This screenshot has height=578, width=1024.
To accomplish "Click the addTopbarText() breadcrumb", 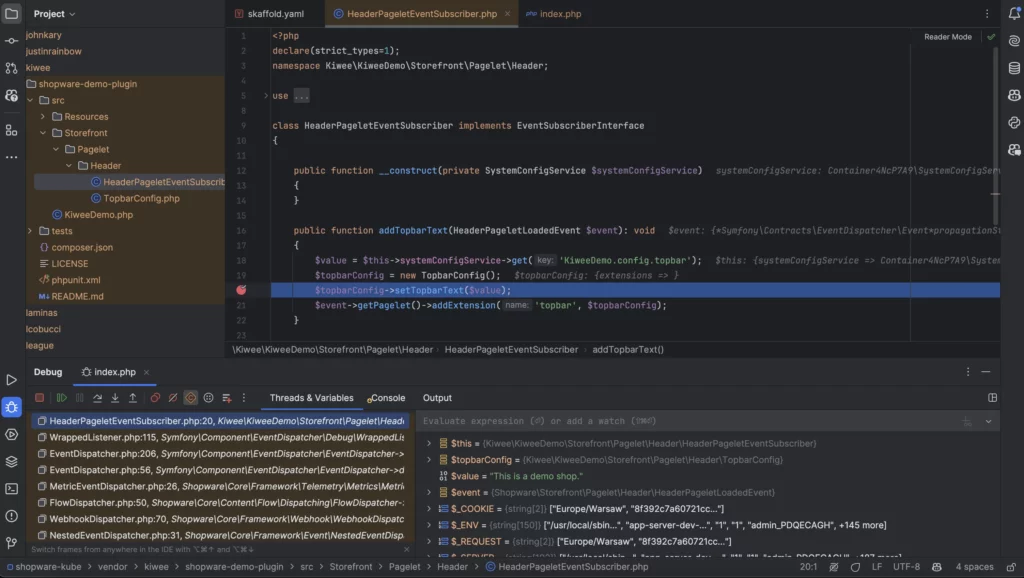I will 628,350.
